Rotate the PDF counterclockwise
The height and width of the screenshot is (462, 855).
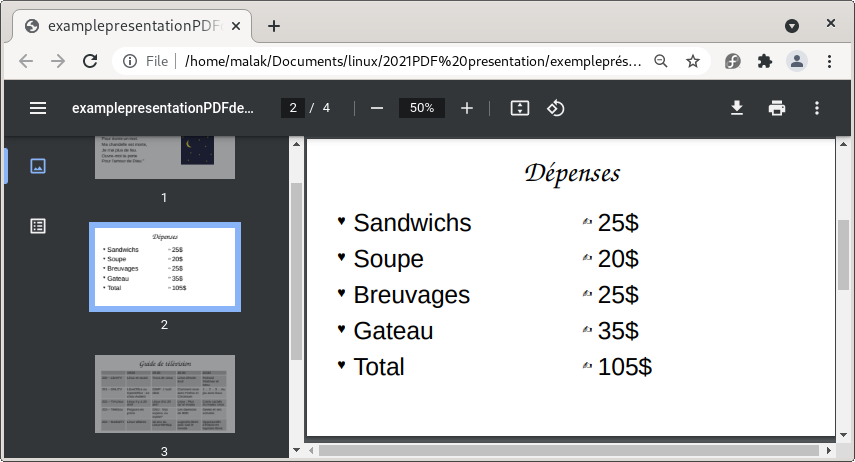point(556,108)
